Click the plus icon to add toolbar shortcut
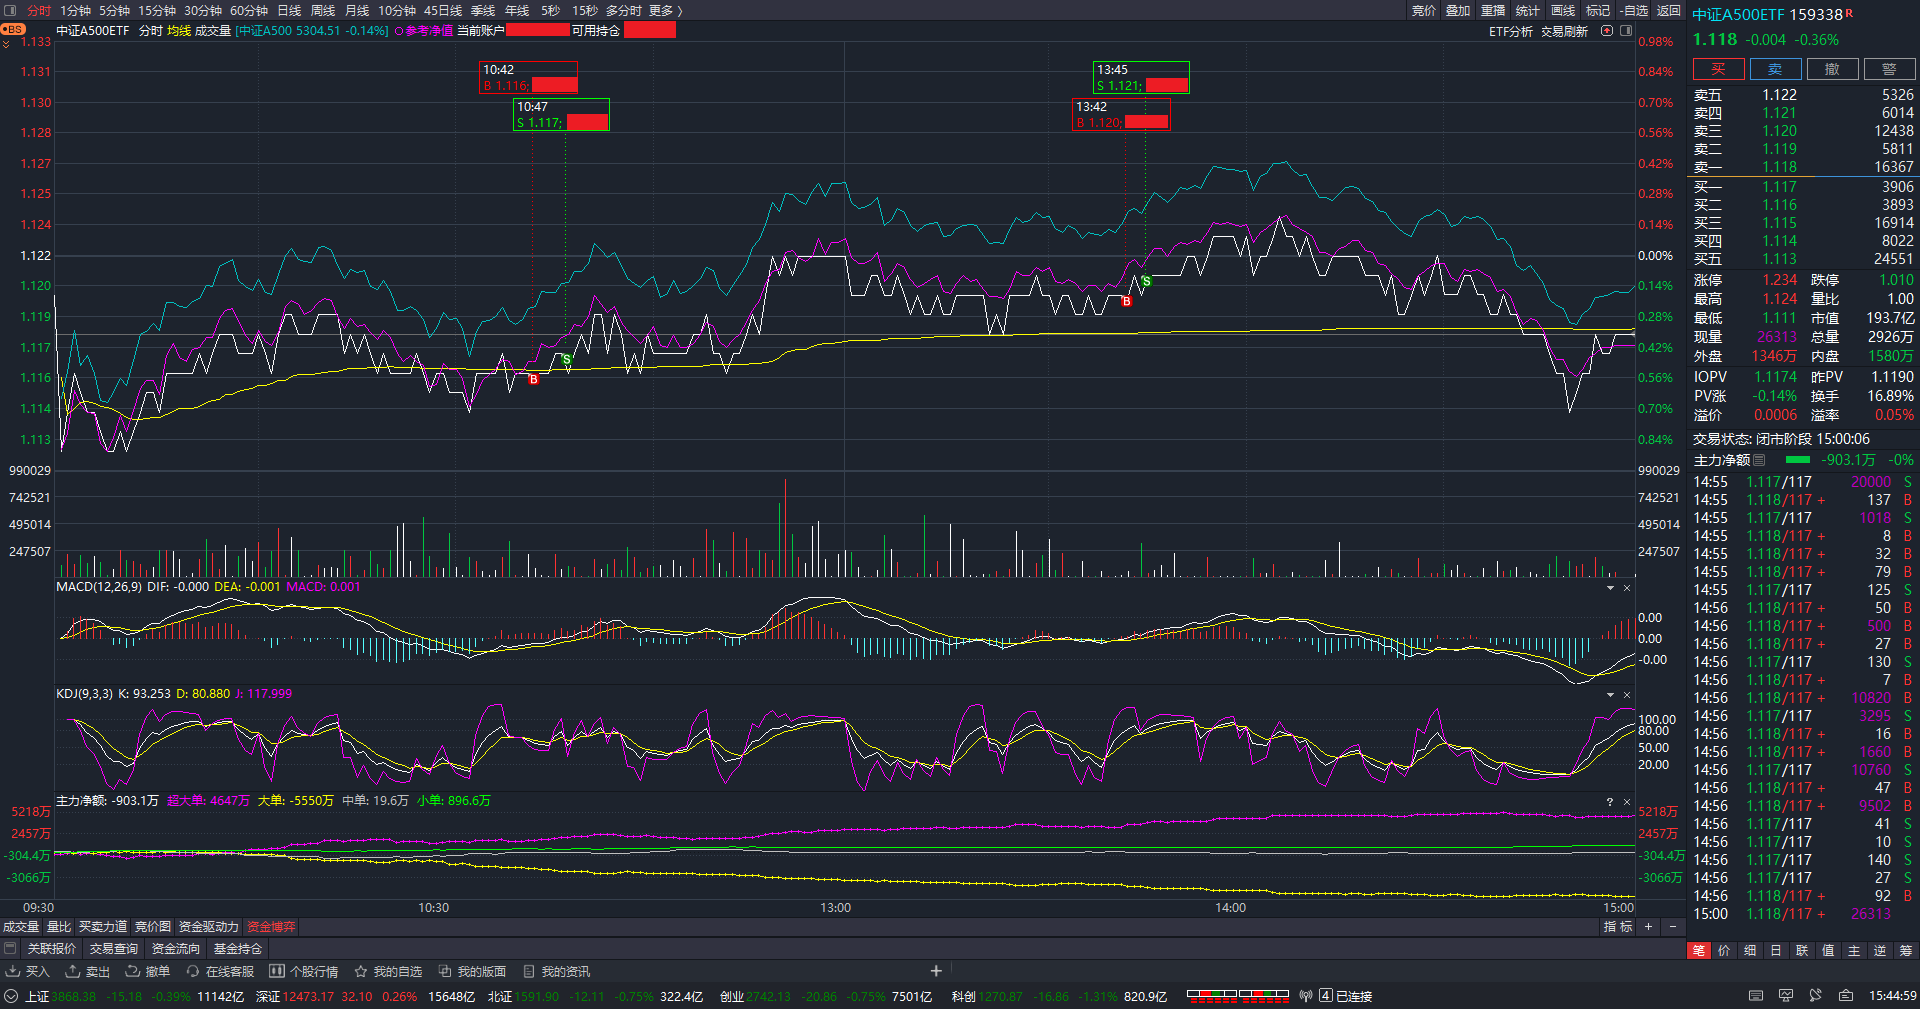 [936, 971]
